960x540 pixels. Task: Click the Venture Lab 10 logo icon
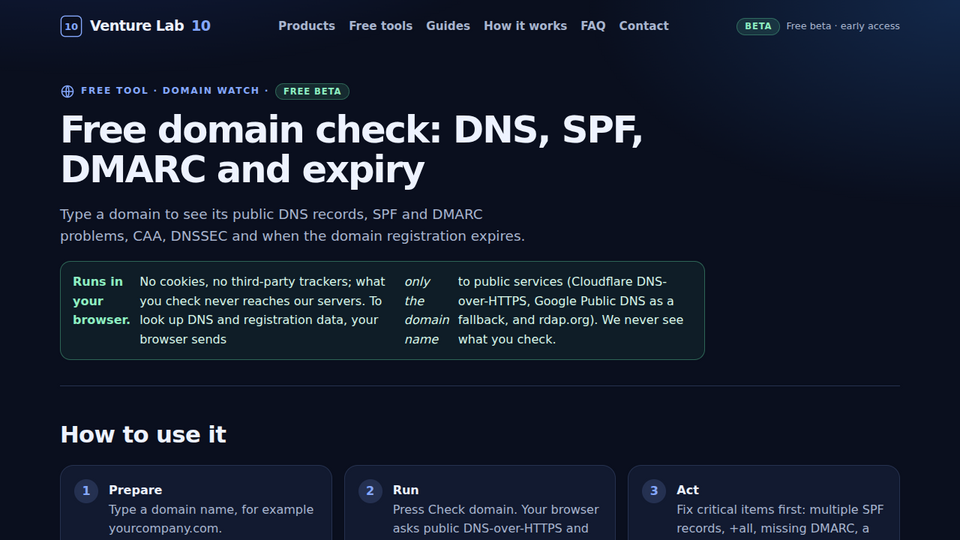(x=71, y=26)
